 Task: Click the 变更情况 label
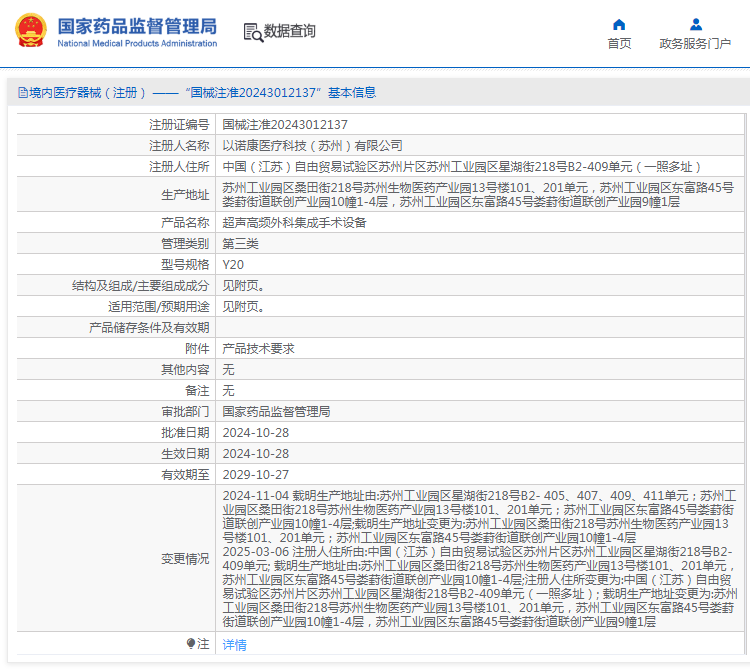point(186,559)
